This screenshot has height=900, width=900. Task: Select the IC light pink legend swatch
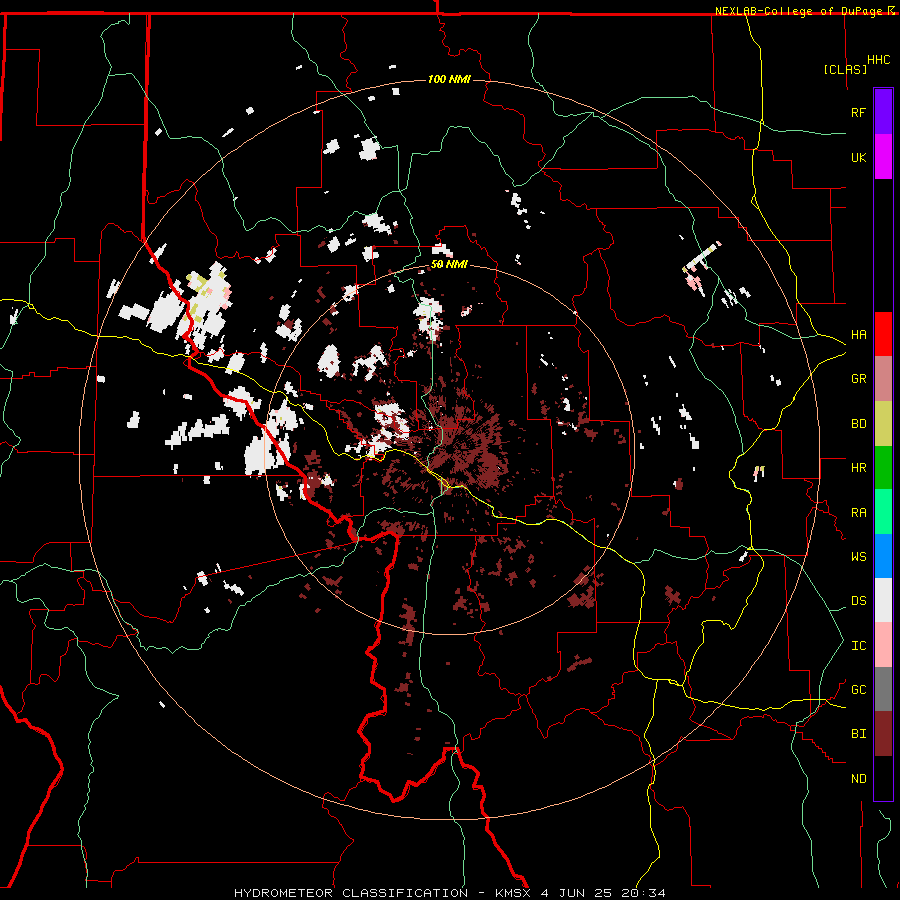[883, 645]
